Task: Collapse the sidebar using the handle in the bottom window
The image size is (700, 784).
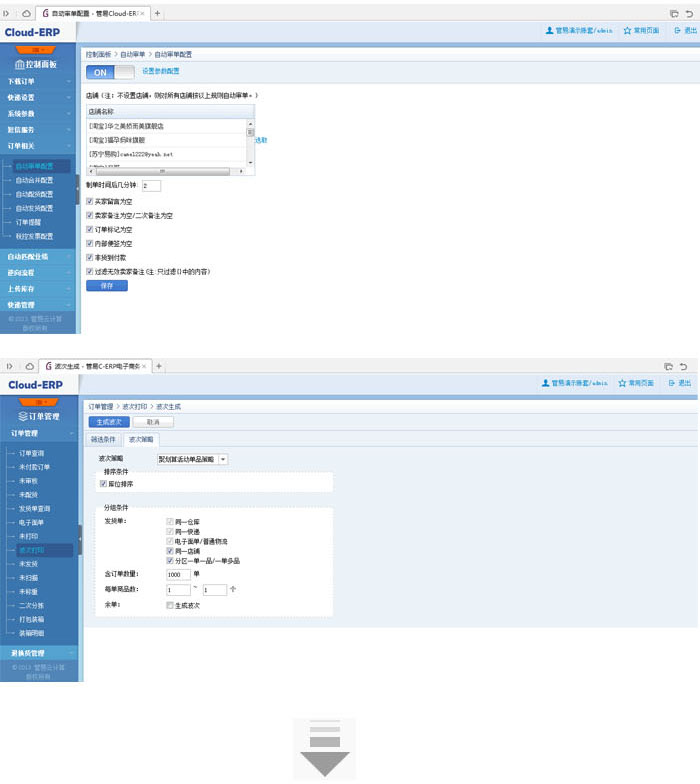Action: [x=80, y=540]
